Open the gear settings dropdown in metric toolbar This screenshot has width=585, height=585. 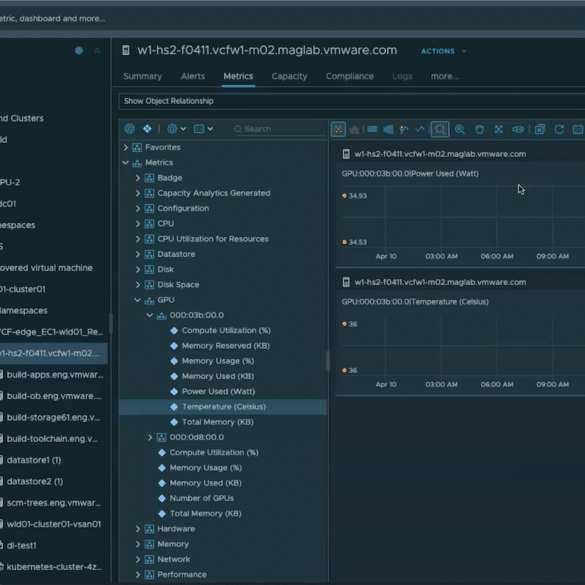click(x=176, y=129)
